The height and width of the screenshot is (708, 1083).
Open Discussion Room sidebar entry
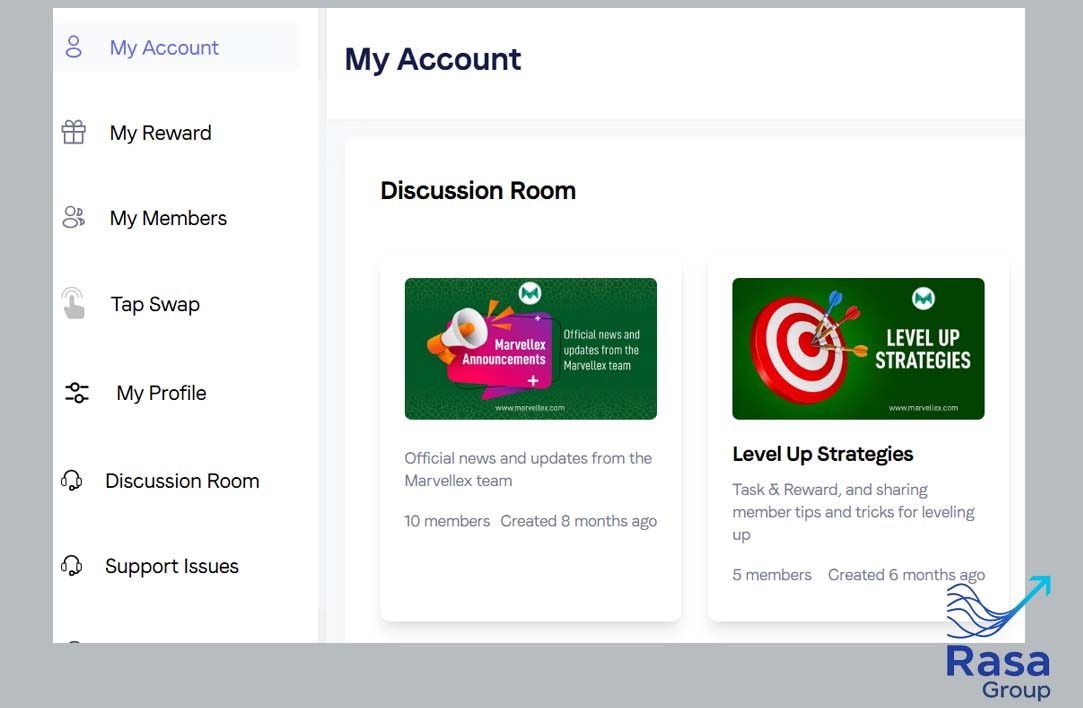[182, 481]
